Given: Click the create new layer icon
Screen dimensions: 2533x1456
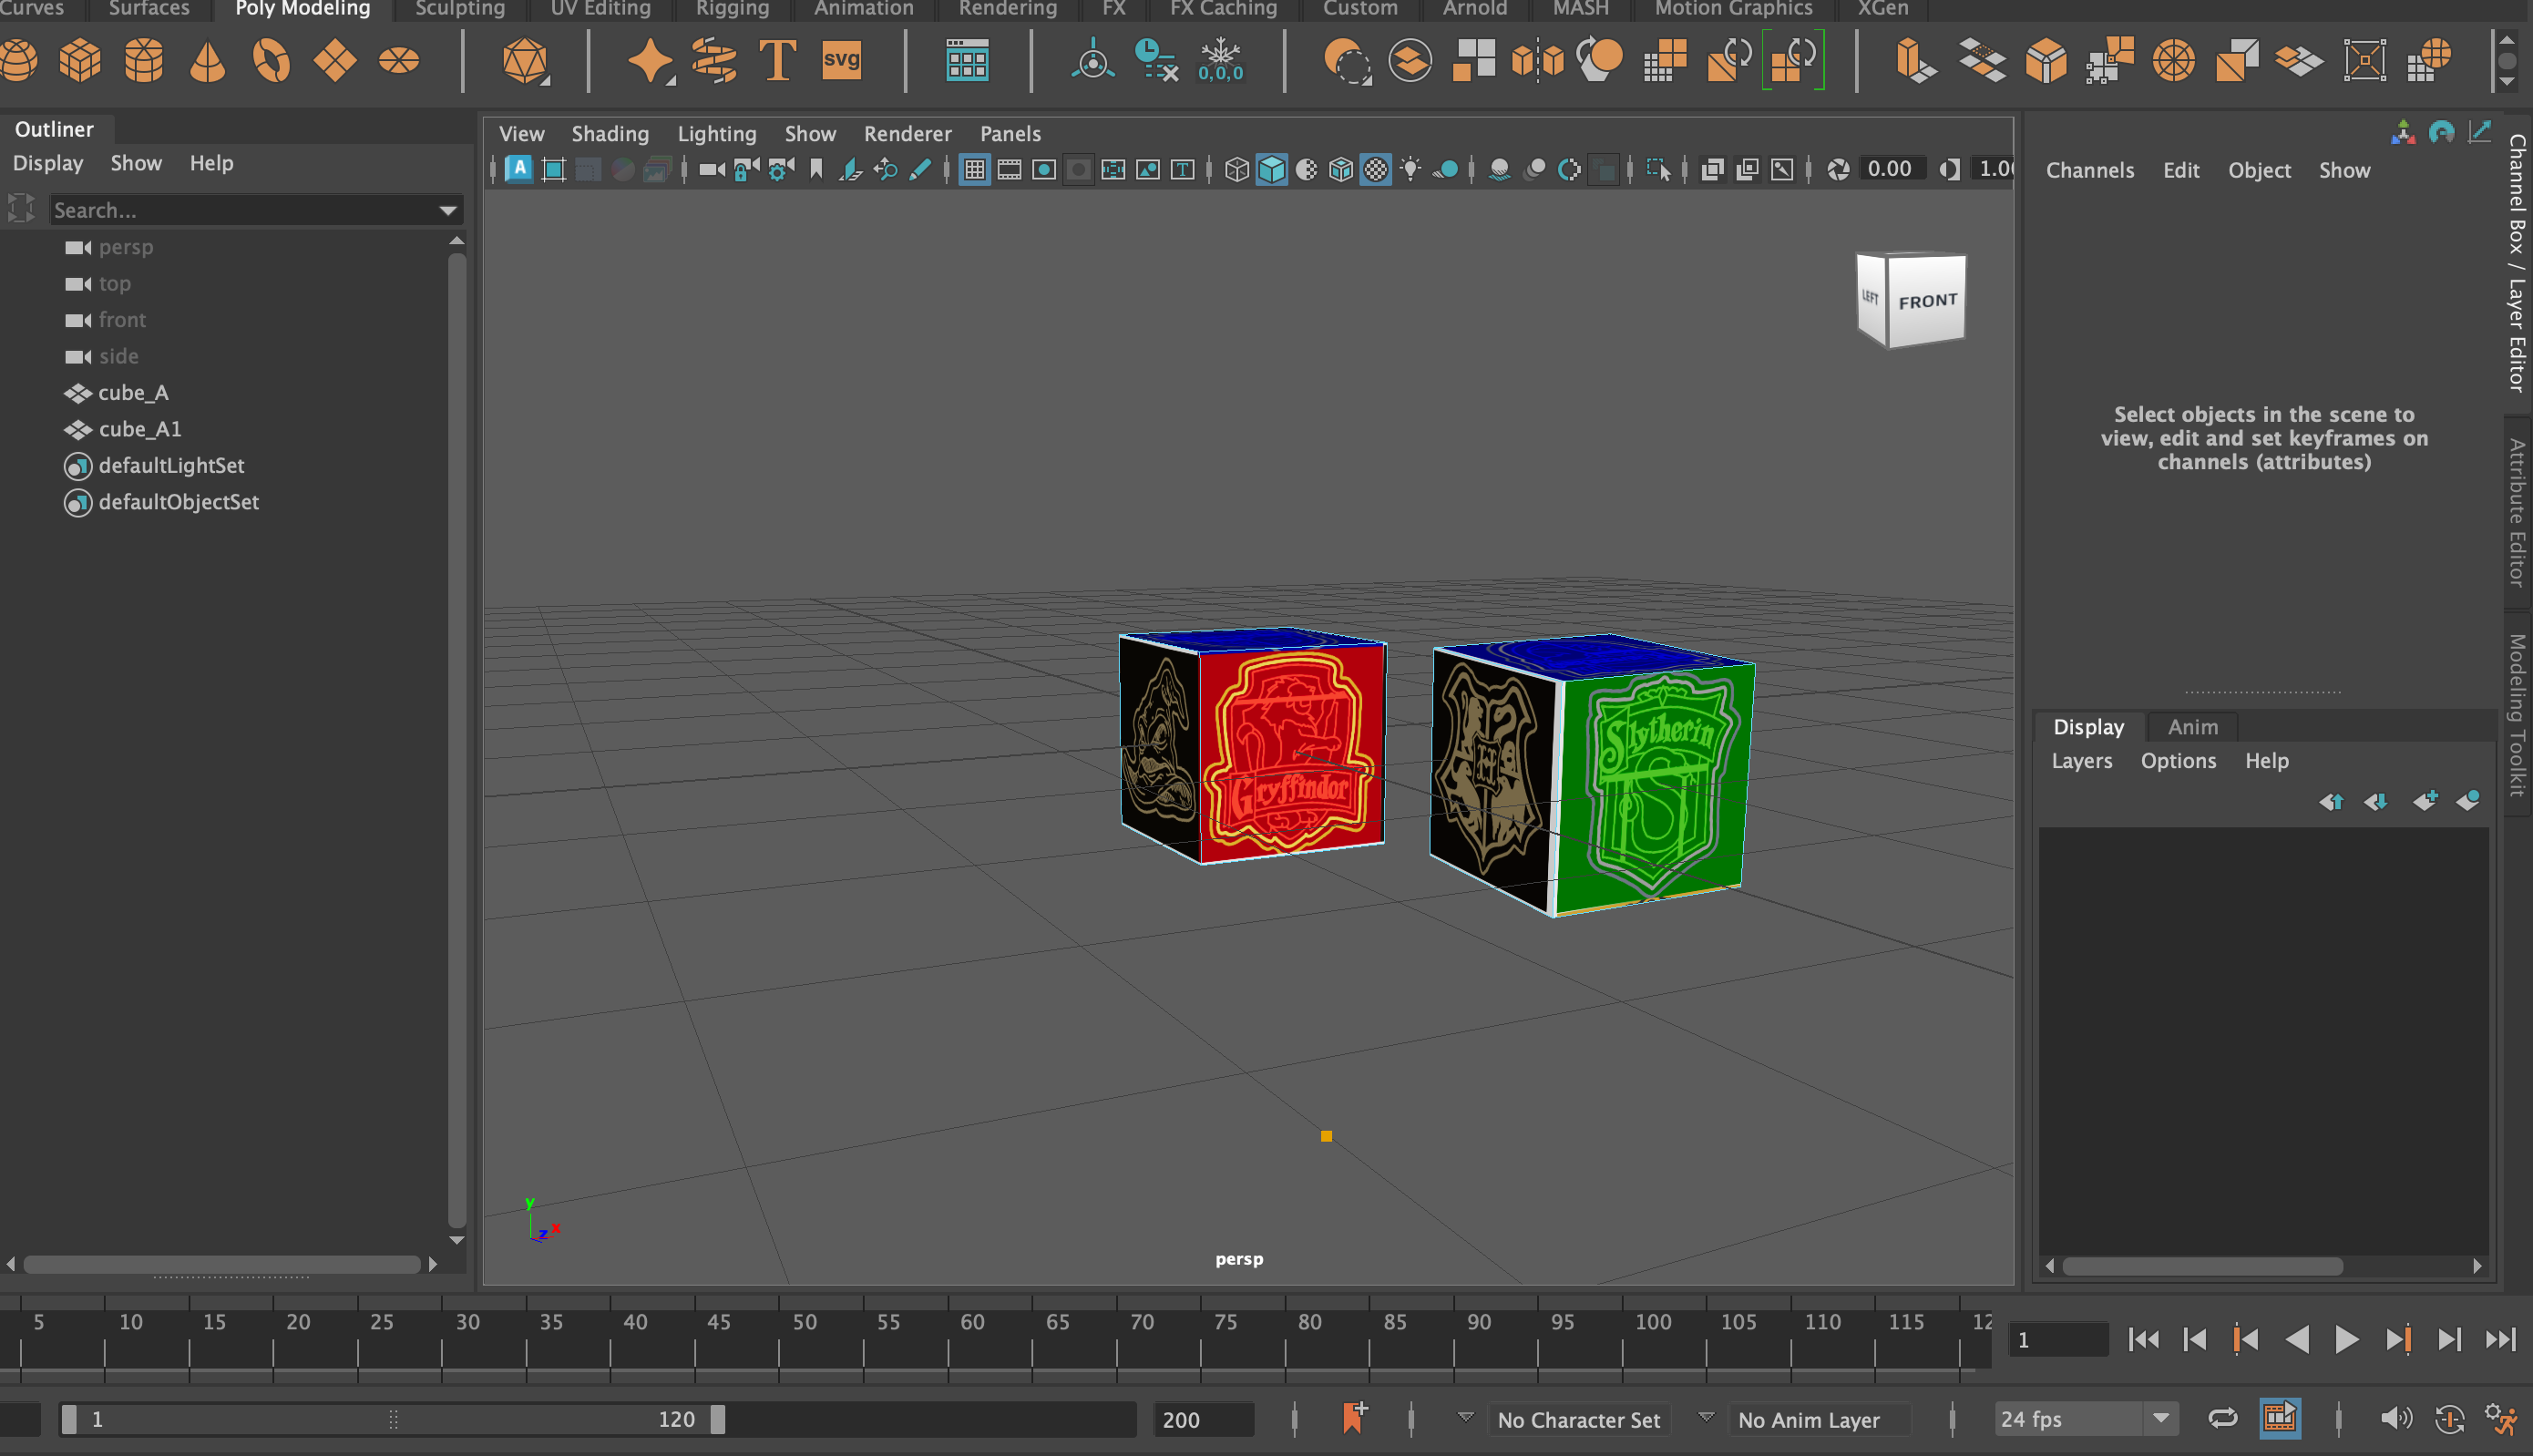Looking at the screenshot, I should coord(2425,800).
